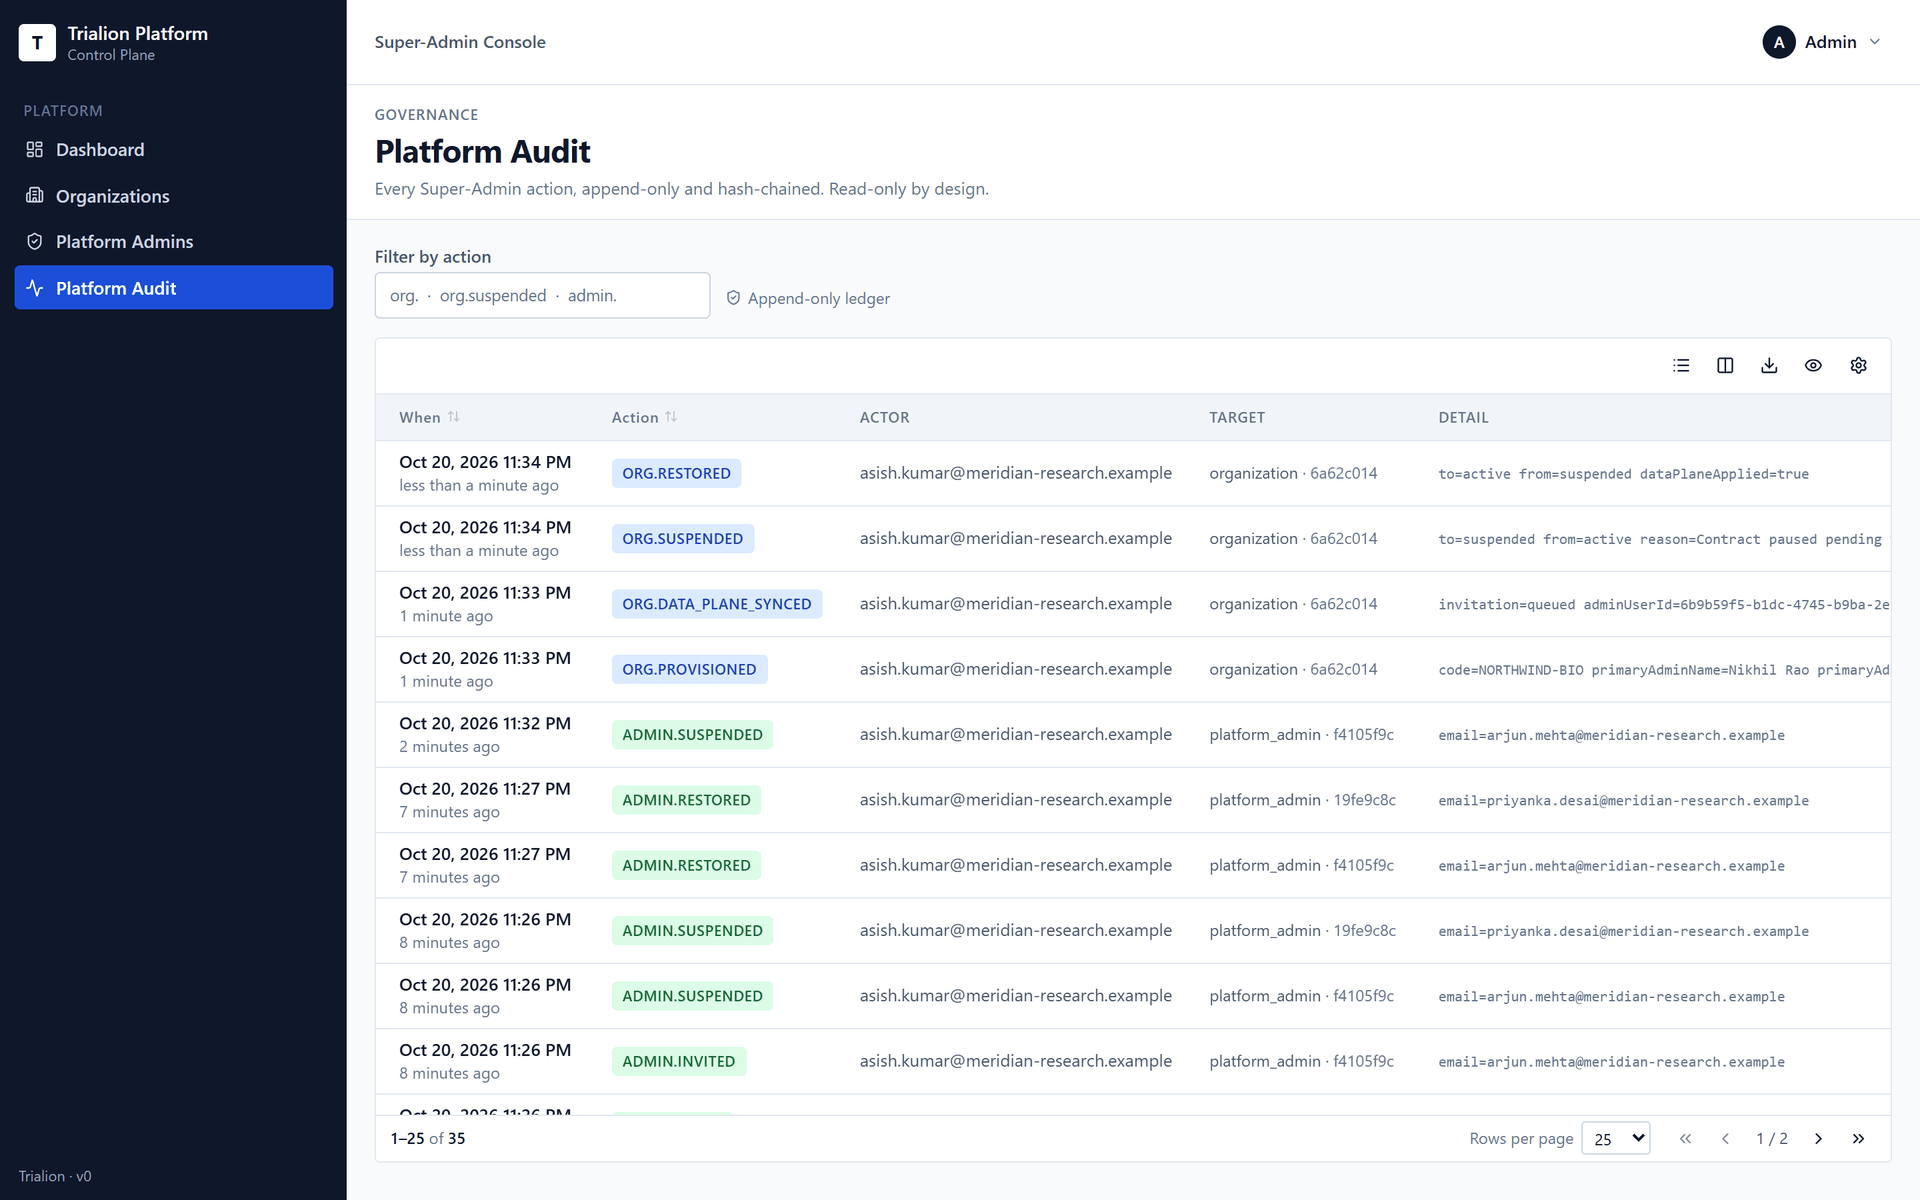Image resolution: width=1920 pixels, height=1200 pixels.
Task: Click the ORG.SUSPENDED action badge
Action: point(683,539)
